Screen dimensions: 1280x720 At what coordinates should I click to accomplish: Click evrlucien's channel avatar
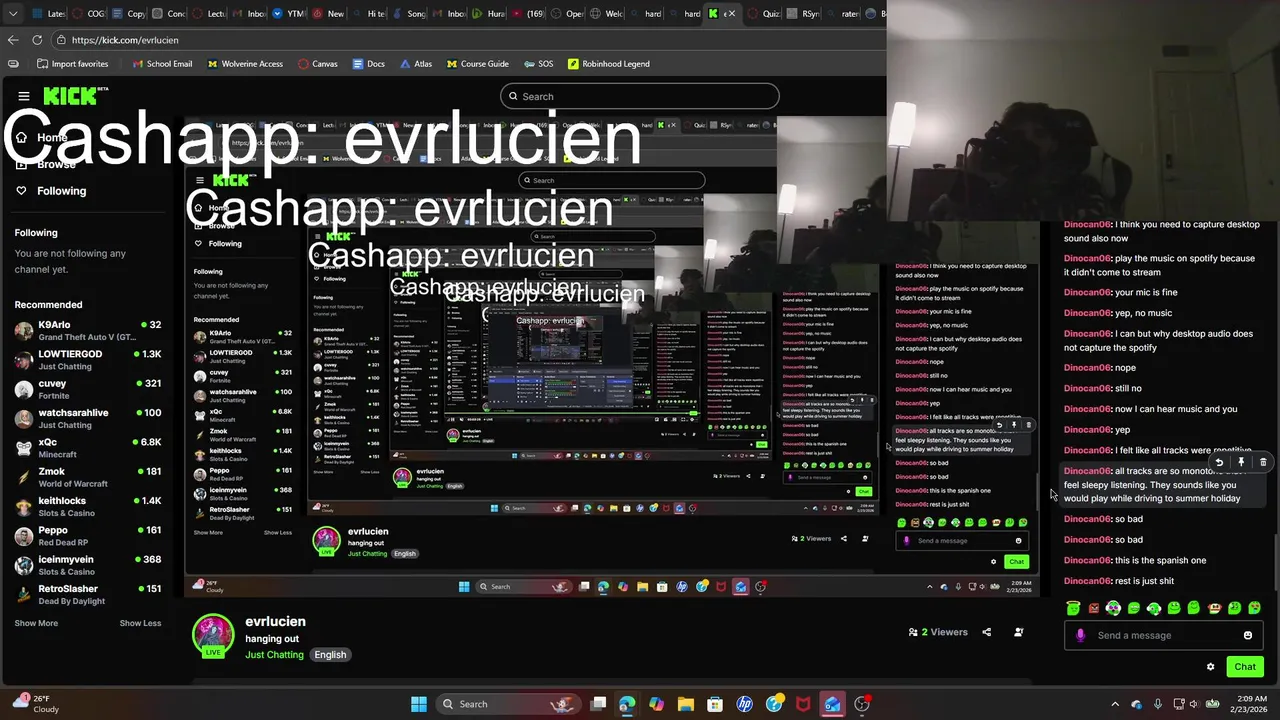coord(213,636)
